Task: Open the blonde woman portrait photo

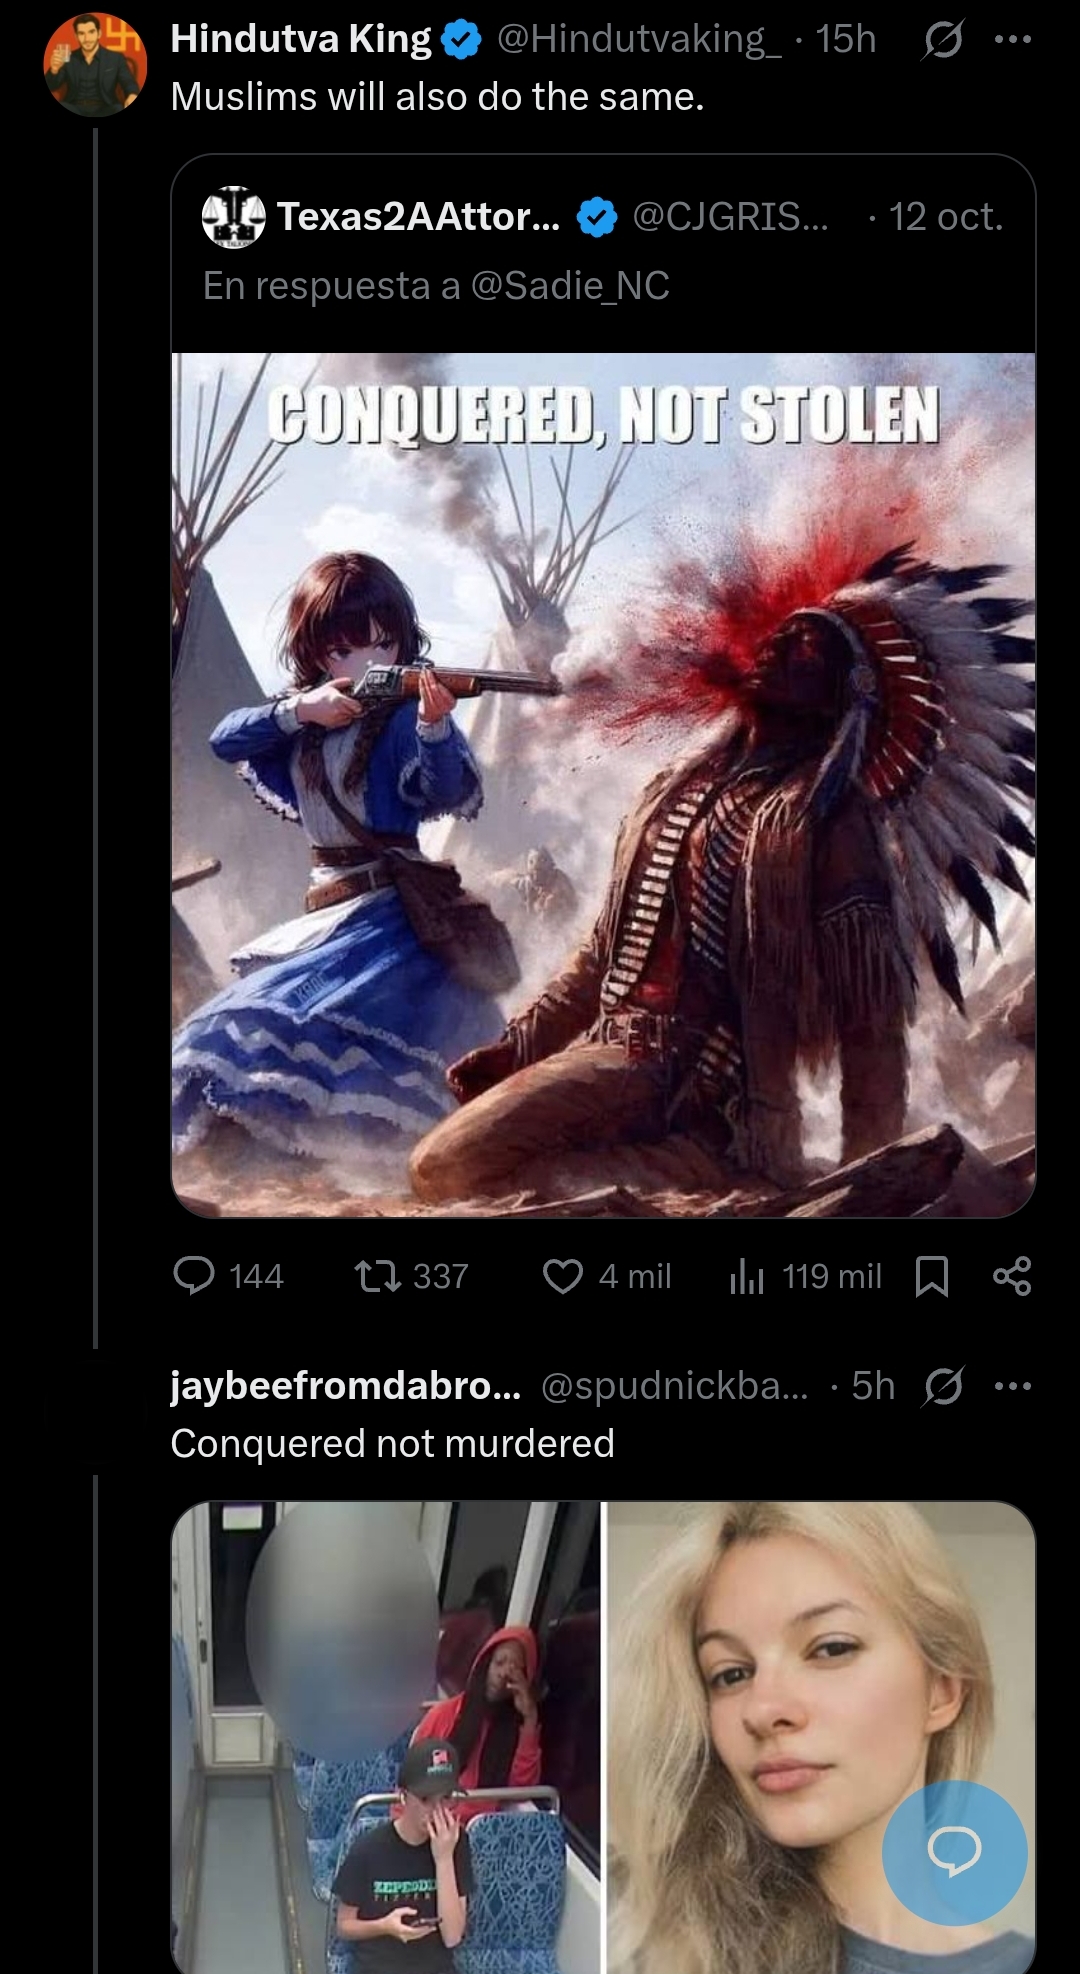Action: [821, 1738]
